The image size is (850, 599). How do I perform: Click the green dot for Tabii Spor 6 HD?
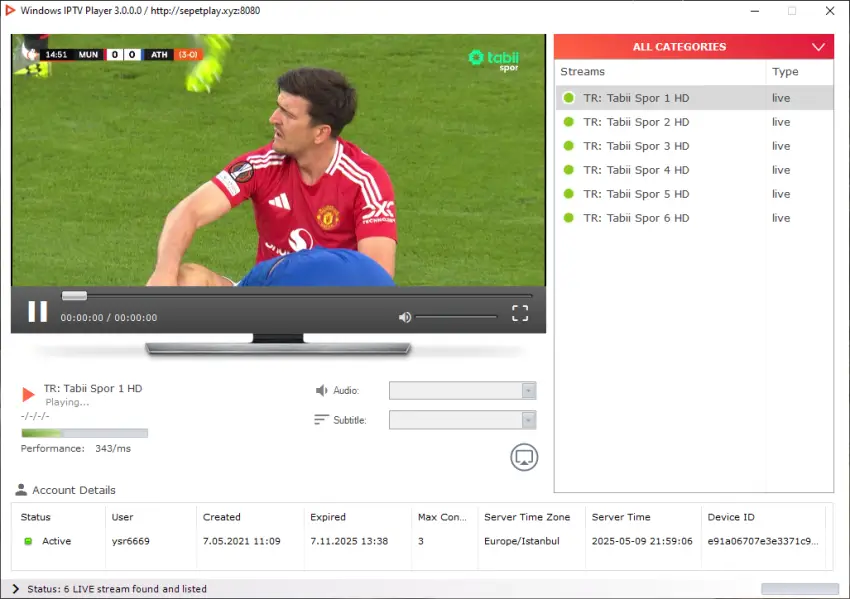click(x=569, y=218)
